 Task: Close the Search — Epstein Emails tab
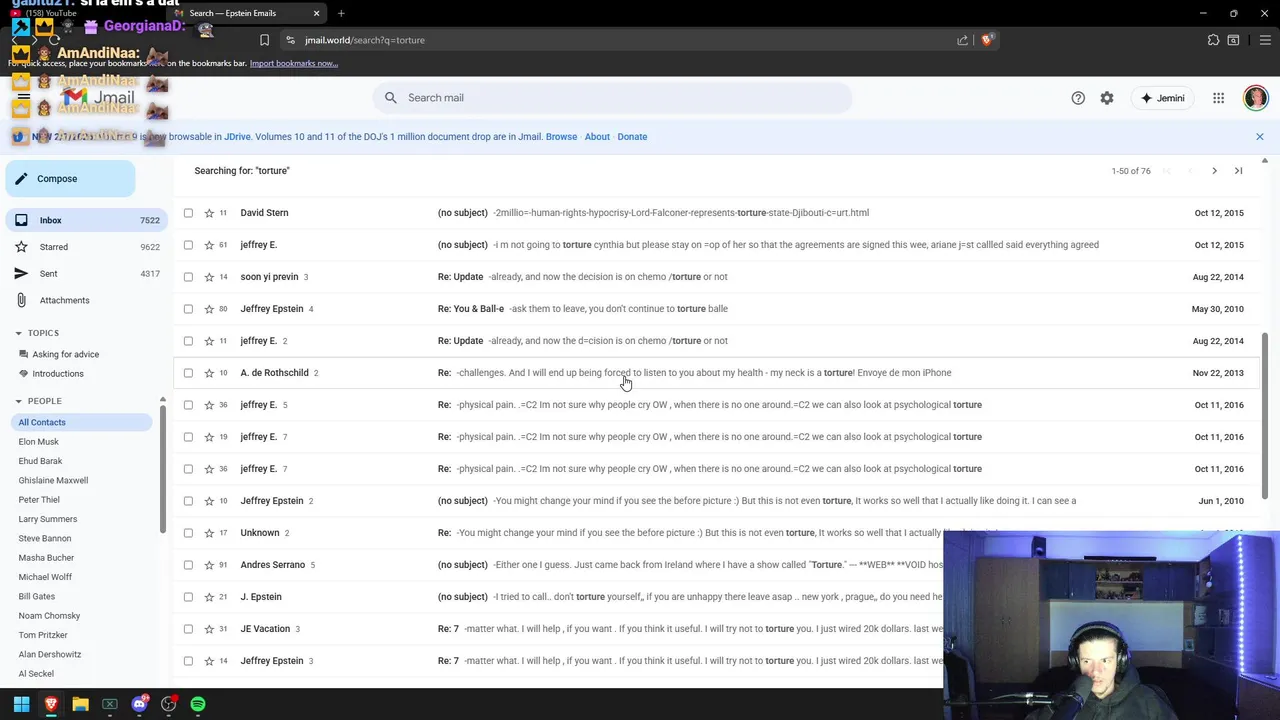click(x=316, y=13)
